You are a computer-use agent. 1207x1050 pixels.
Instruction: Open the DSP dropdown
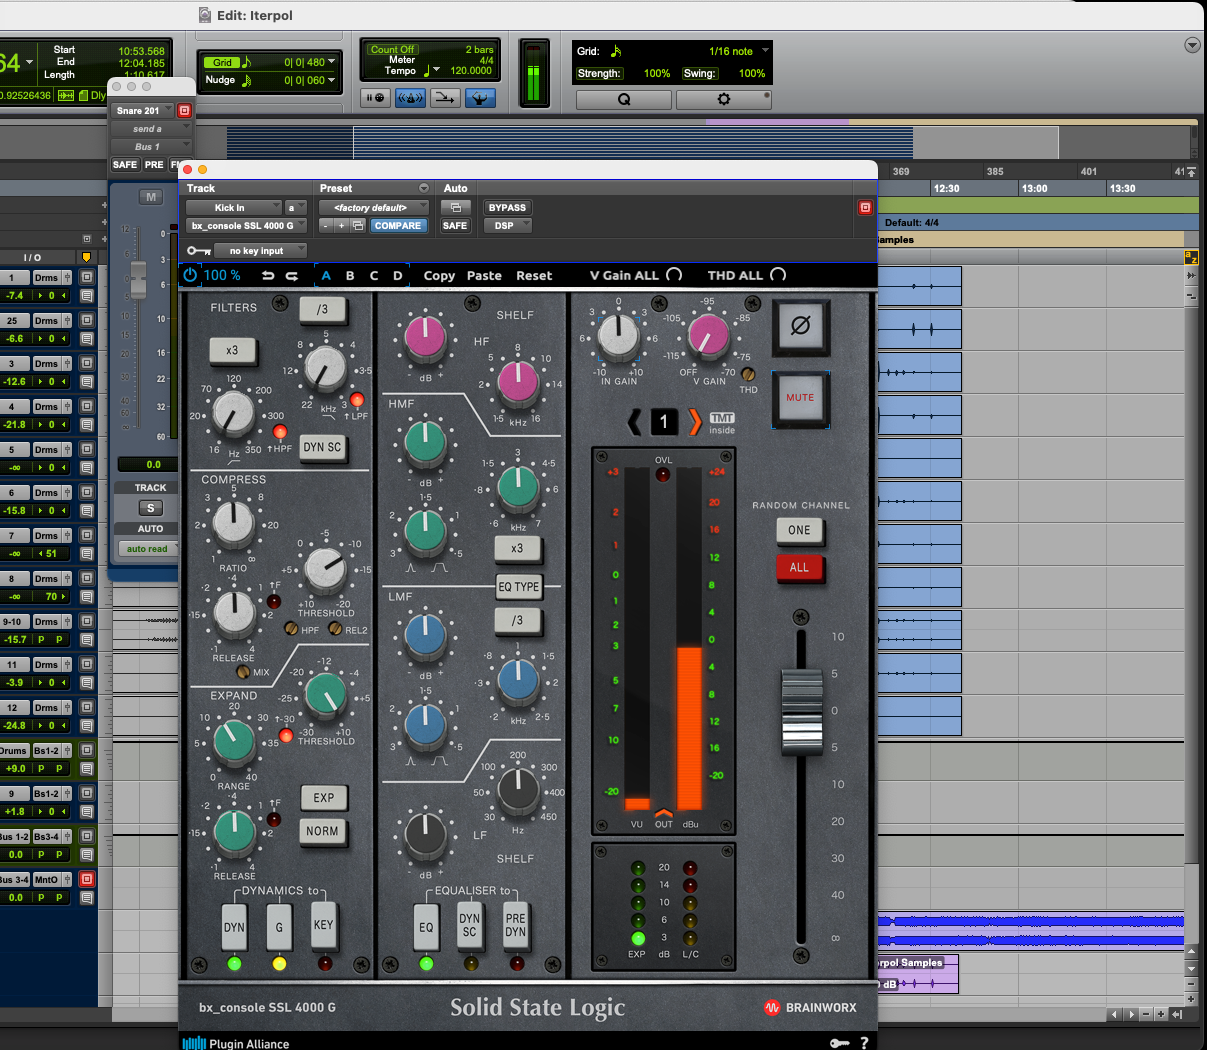click(x=508, y=226)
